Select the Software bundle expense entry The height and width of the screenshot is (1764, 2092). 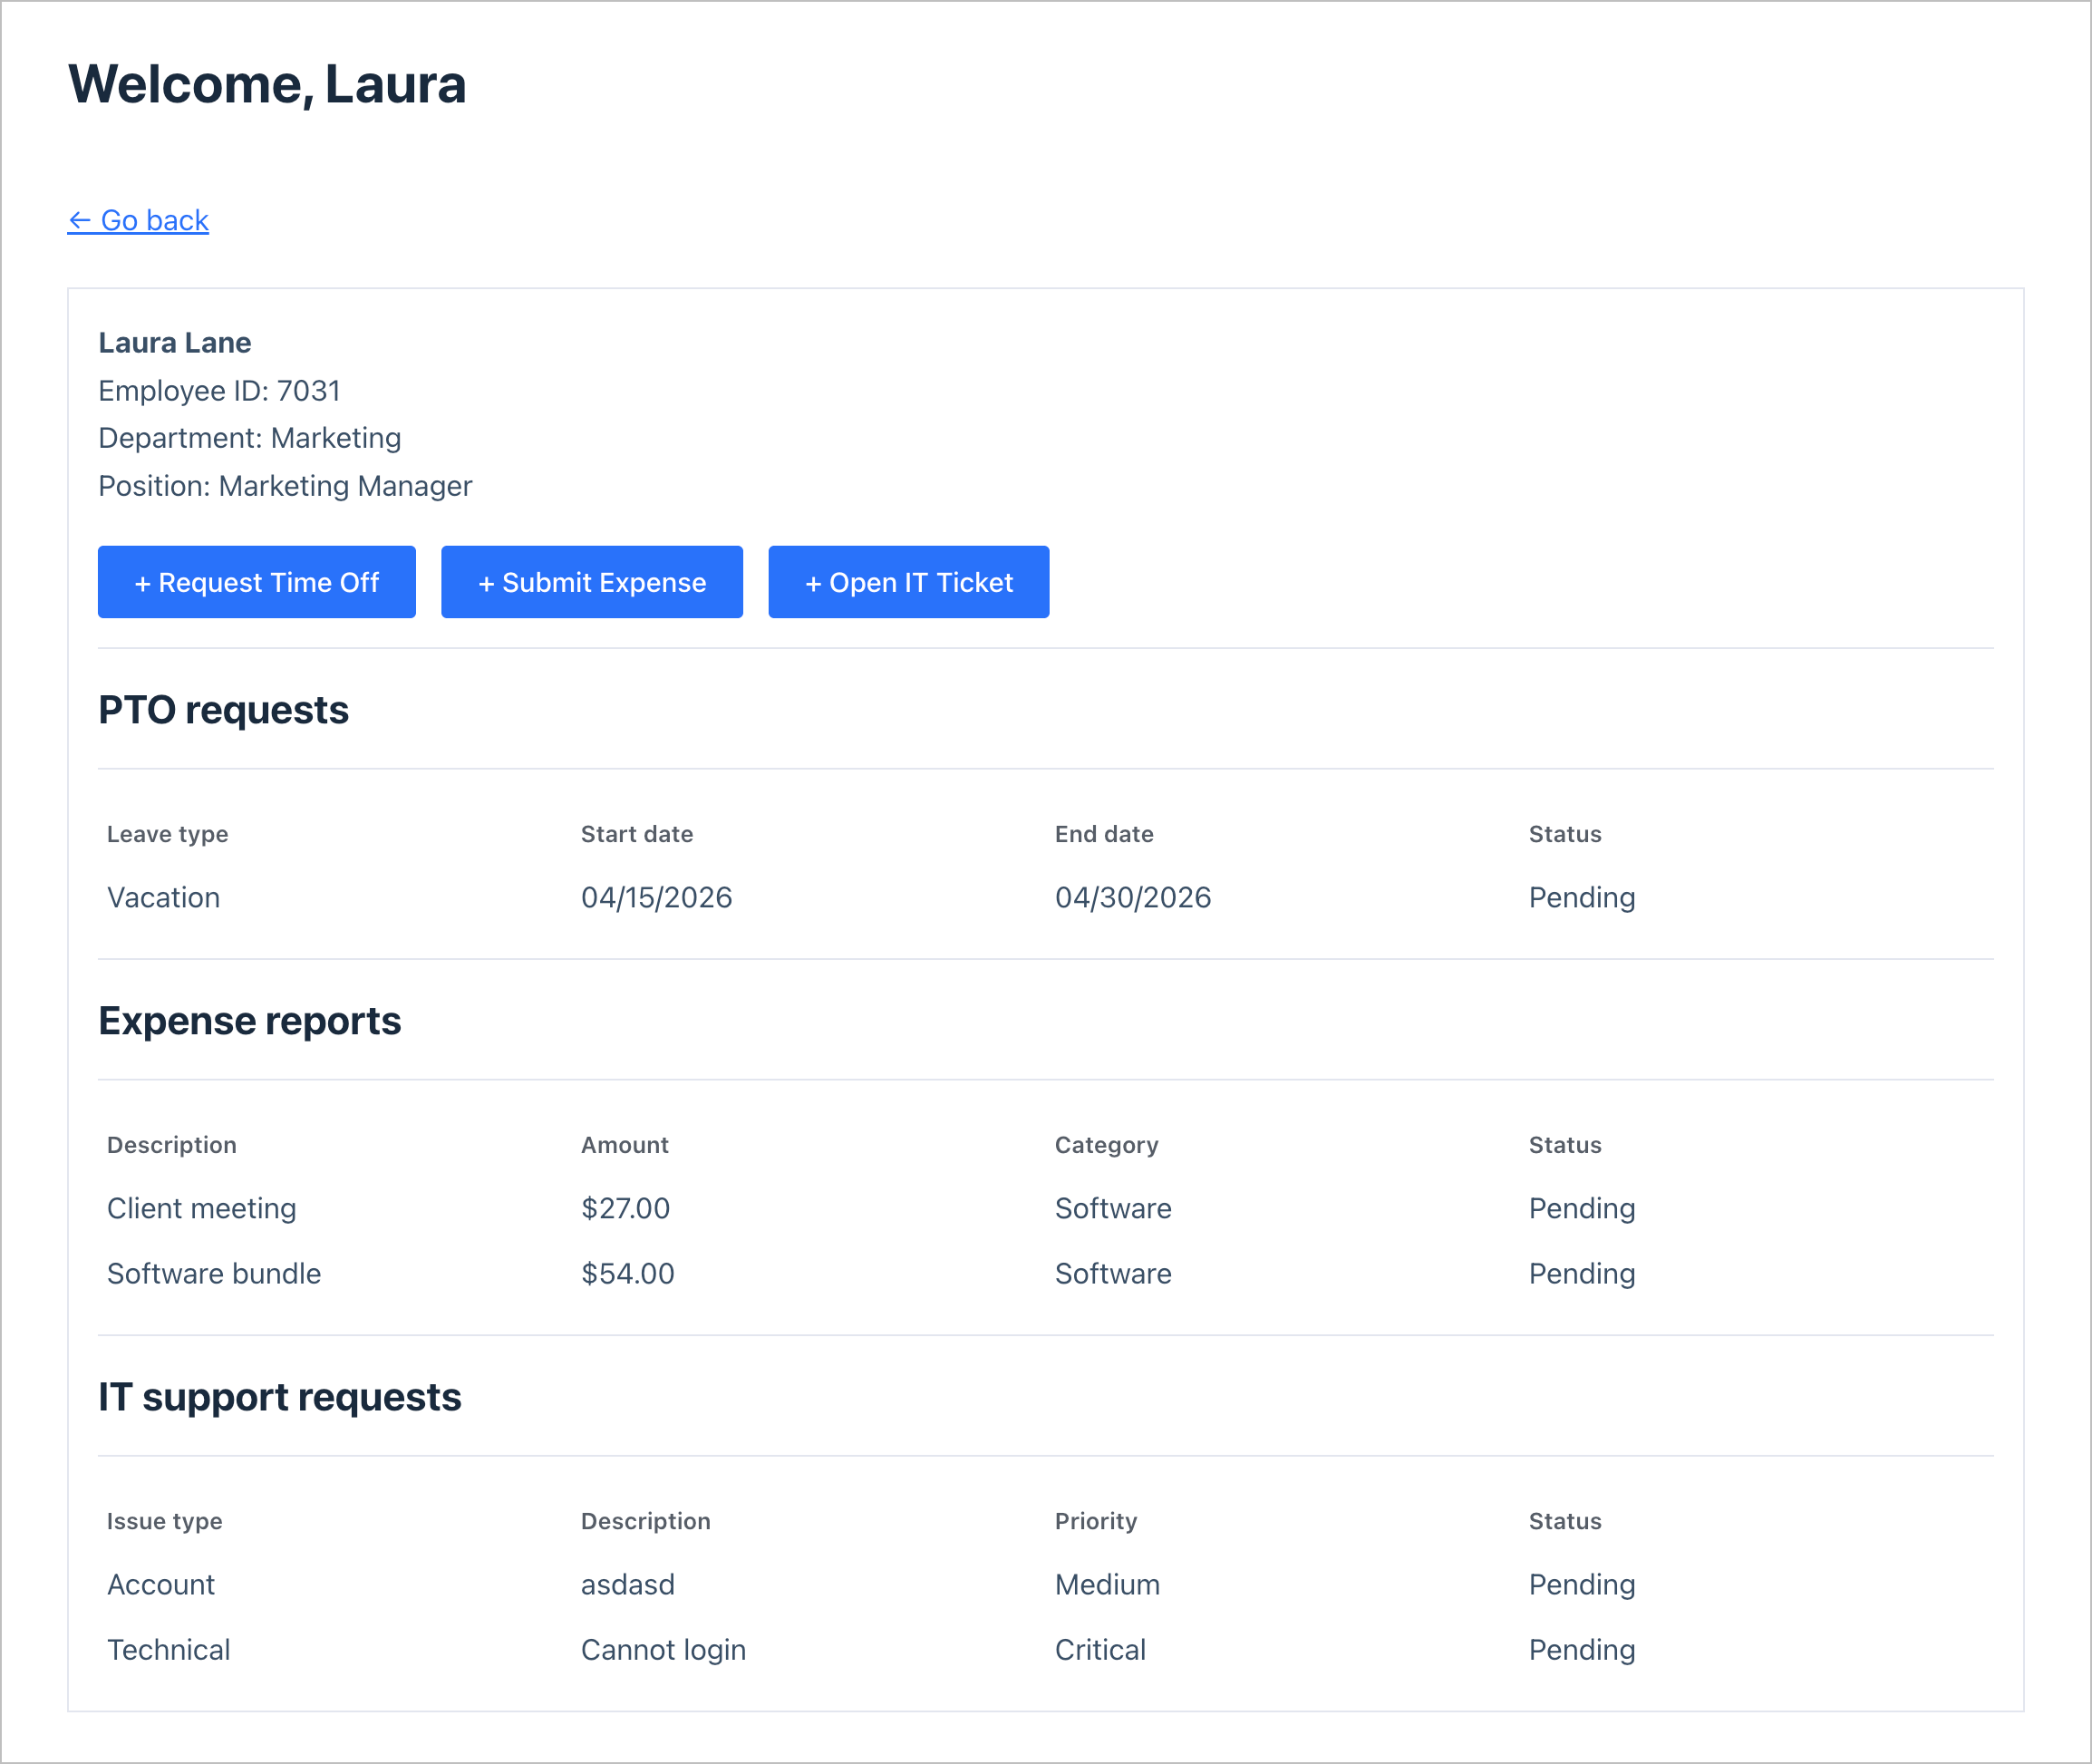pyautogui.click(x=213, y=1273)
